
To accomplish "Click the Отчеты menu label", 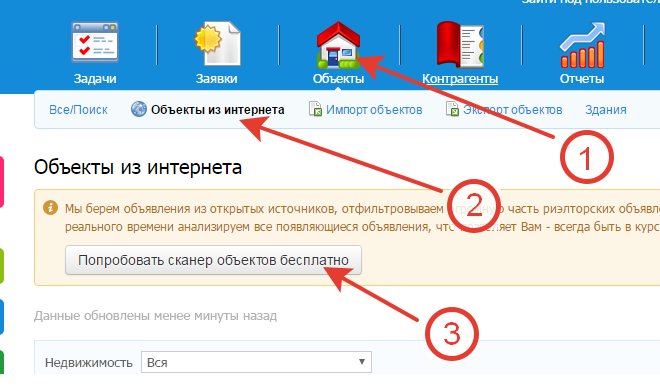I will (582, 79).
